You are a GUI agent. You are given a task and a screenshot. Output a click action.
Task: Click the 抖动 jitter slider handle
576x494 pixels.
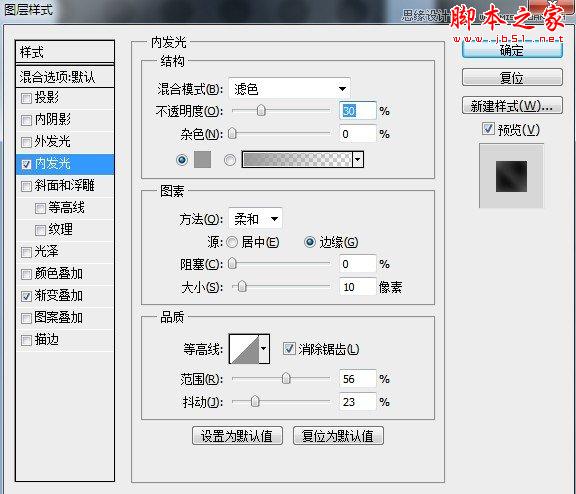point(255,401)
